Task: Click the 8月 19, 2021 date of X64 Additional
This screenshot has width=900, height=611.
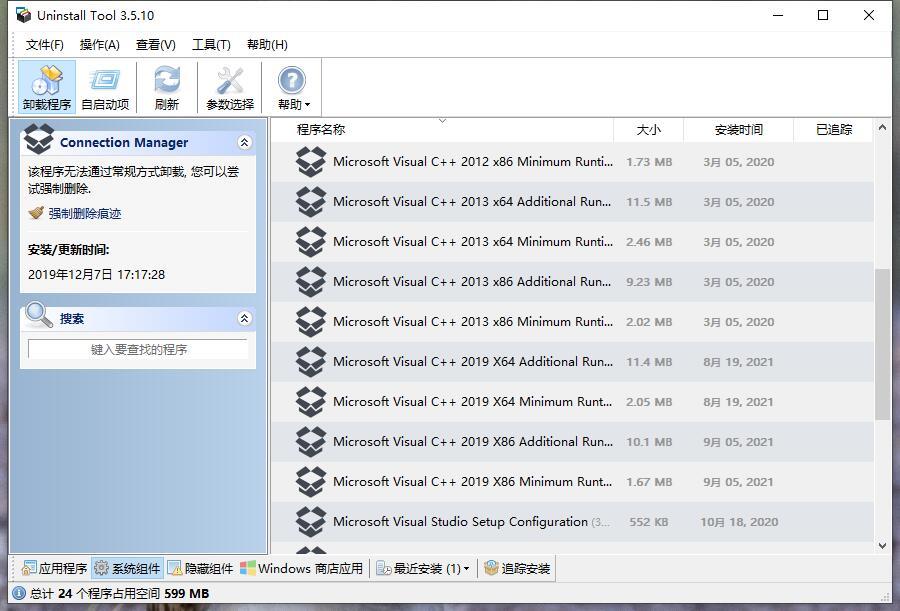Action: (738, 362)
